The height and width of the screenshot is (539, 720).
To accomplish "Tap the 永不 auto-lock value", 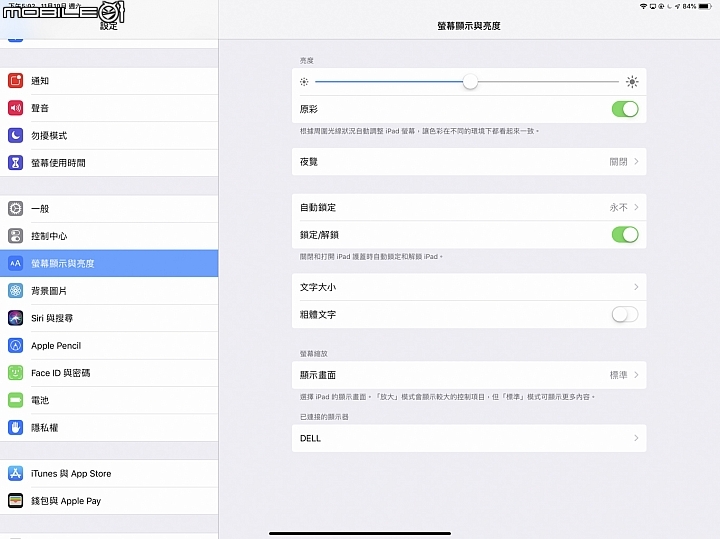I will pos(618,208).
